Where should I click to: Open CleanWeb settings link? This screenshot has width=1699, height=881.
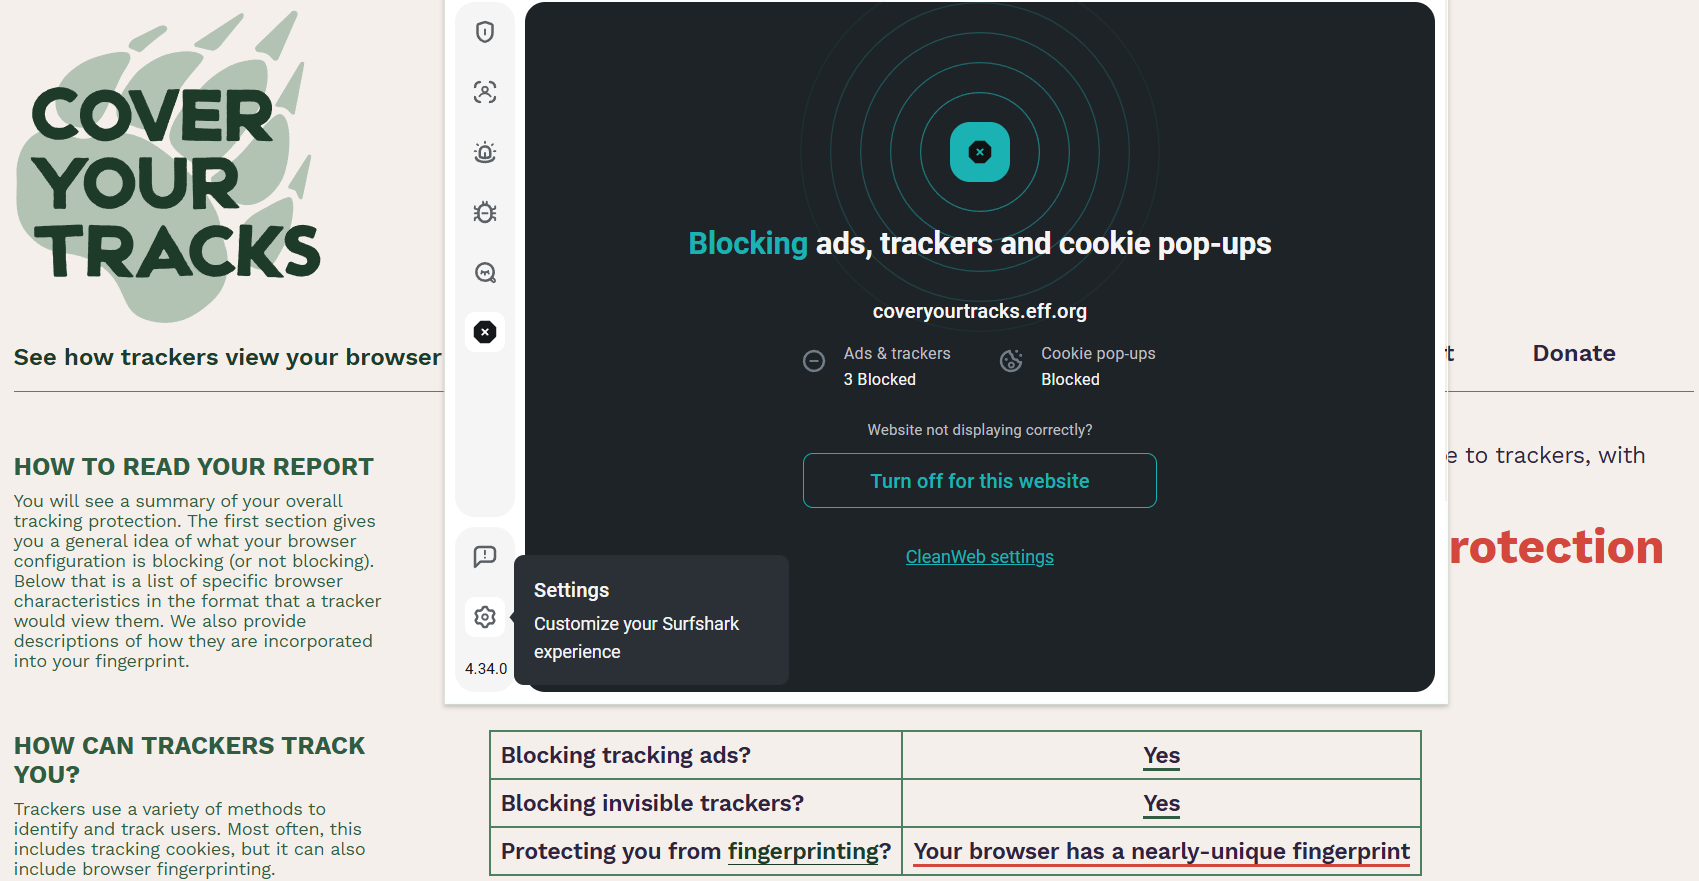(979, 556)
